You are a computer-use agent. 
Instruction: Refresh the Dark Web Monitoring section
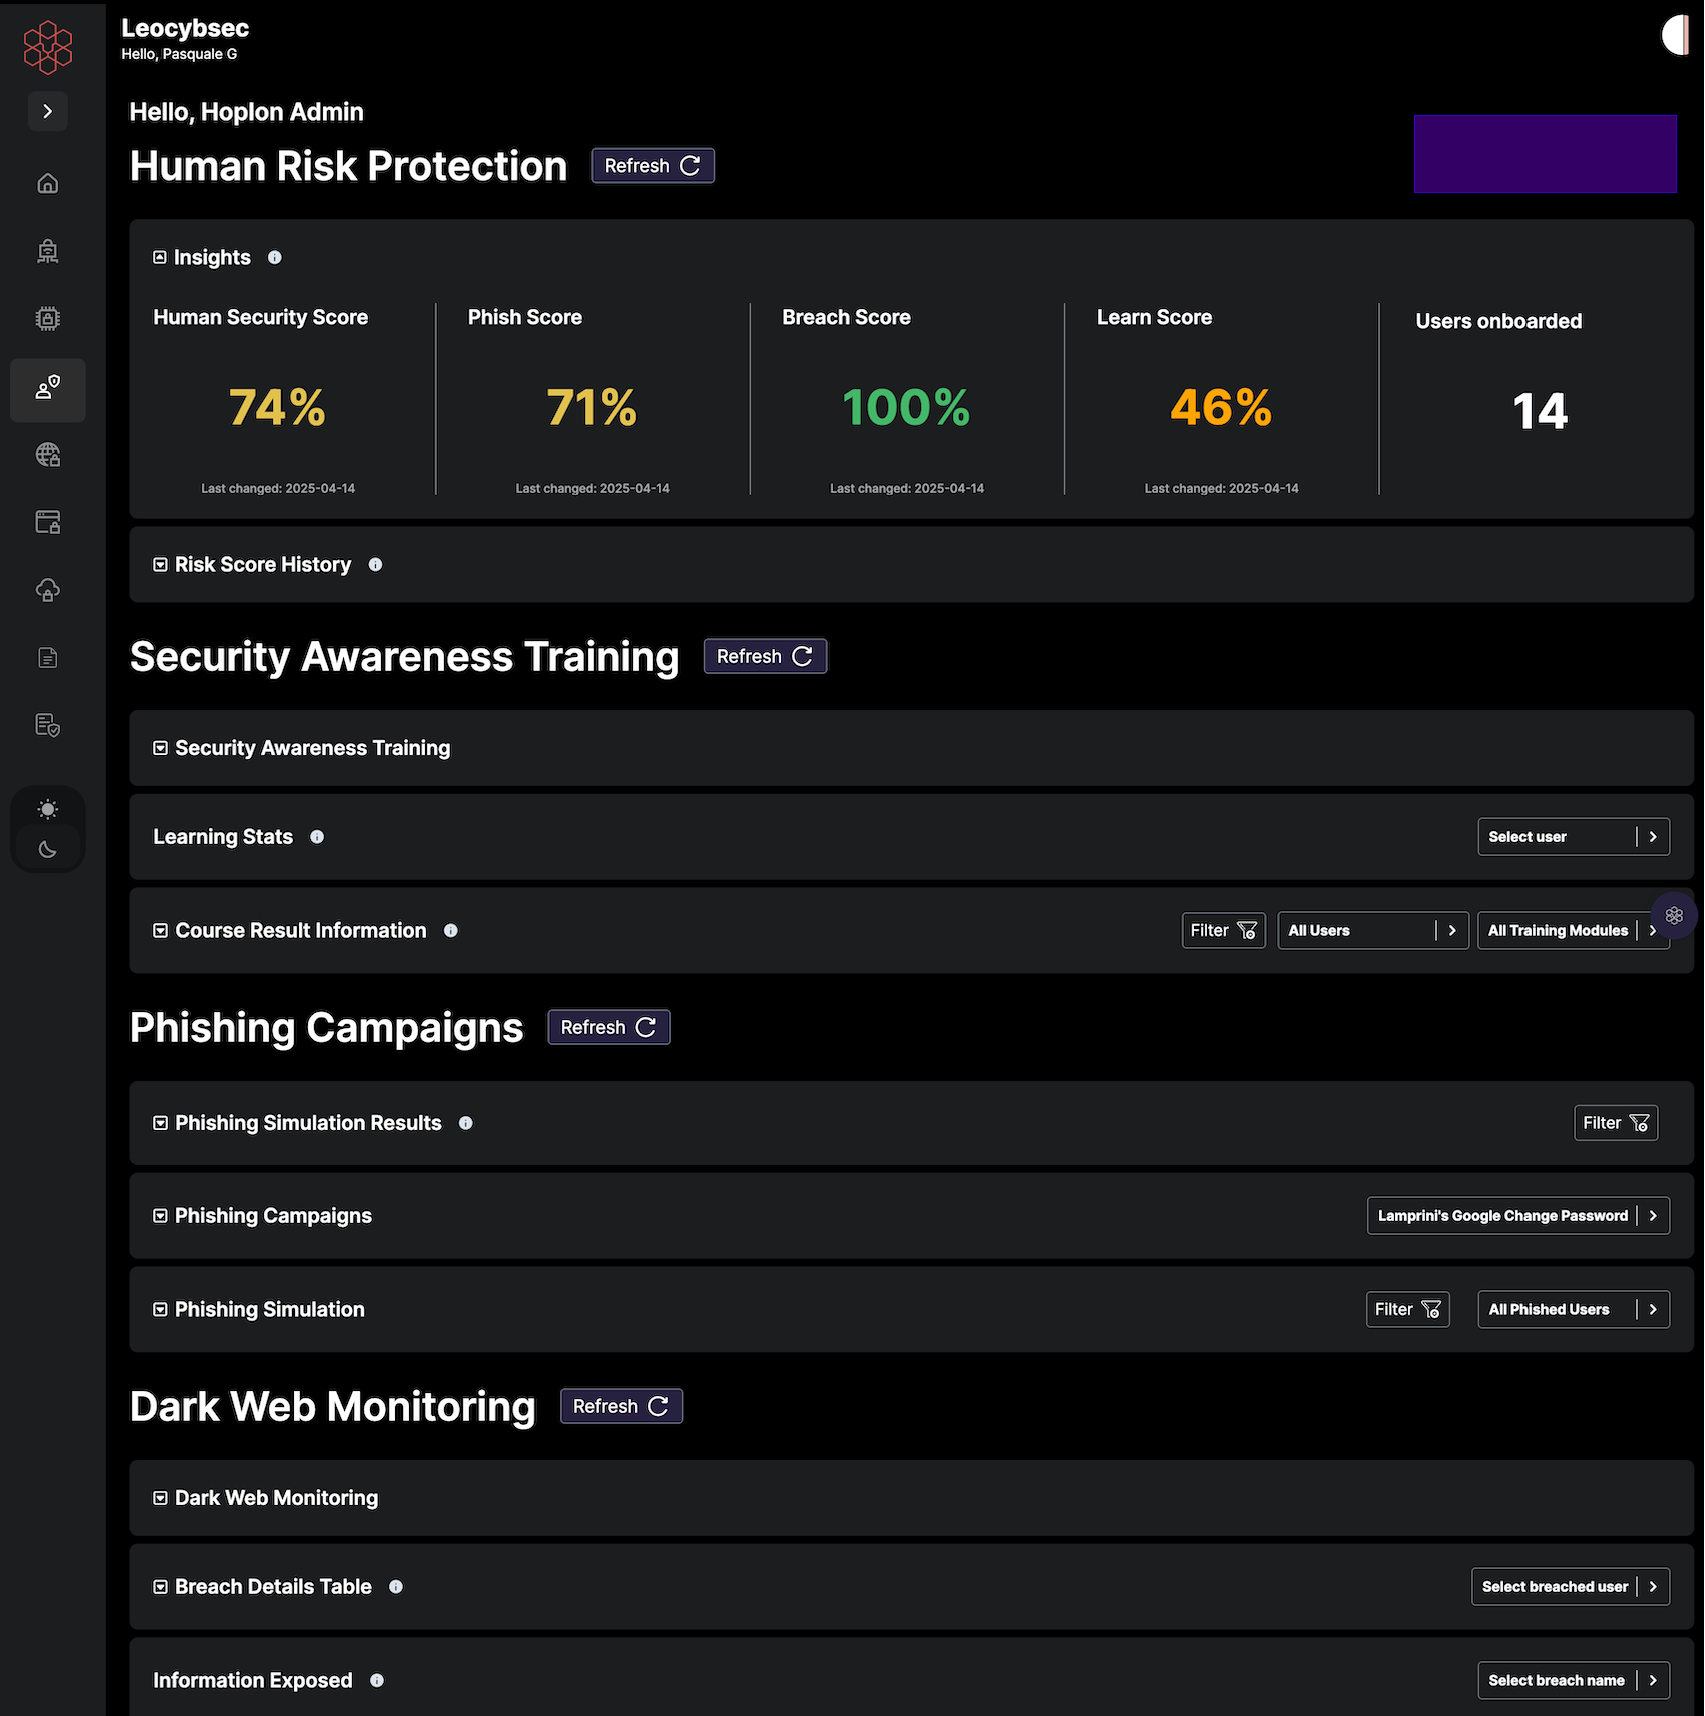621,1406
